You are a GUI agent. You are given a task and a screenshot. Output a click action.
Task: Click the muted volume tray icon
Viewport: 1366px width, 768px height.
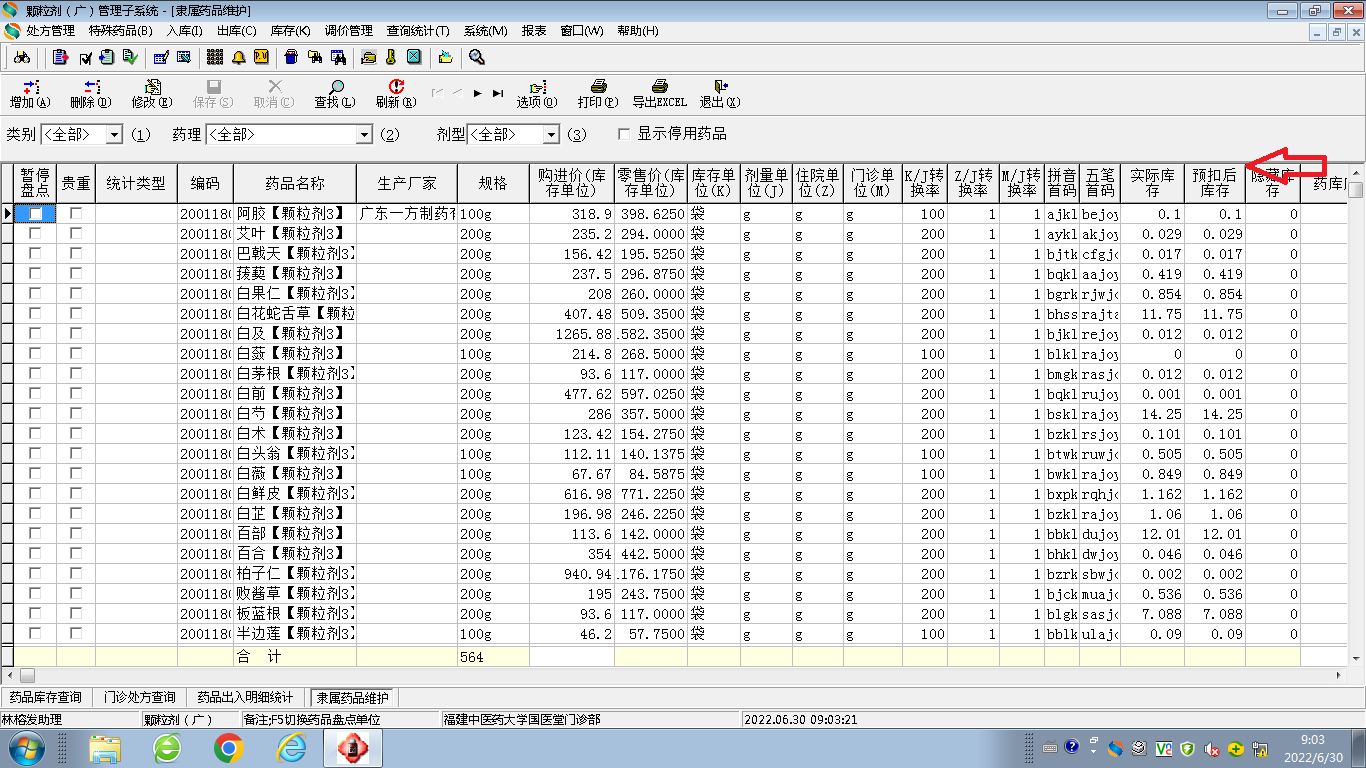(x=1212, y=748)
